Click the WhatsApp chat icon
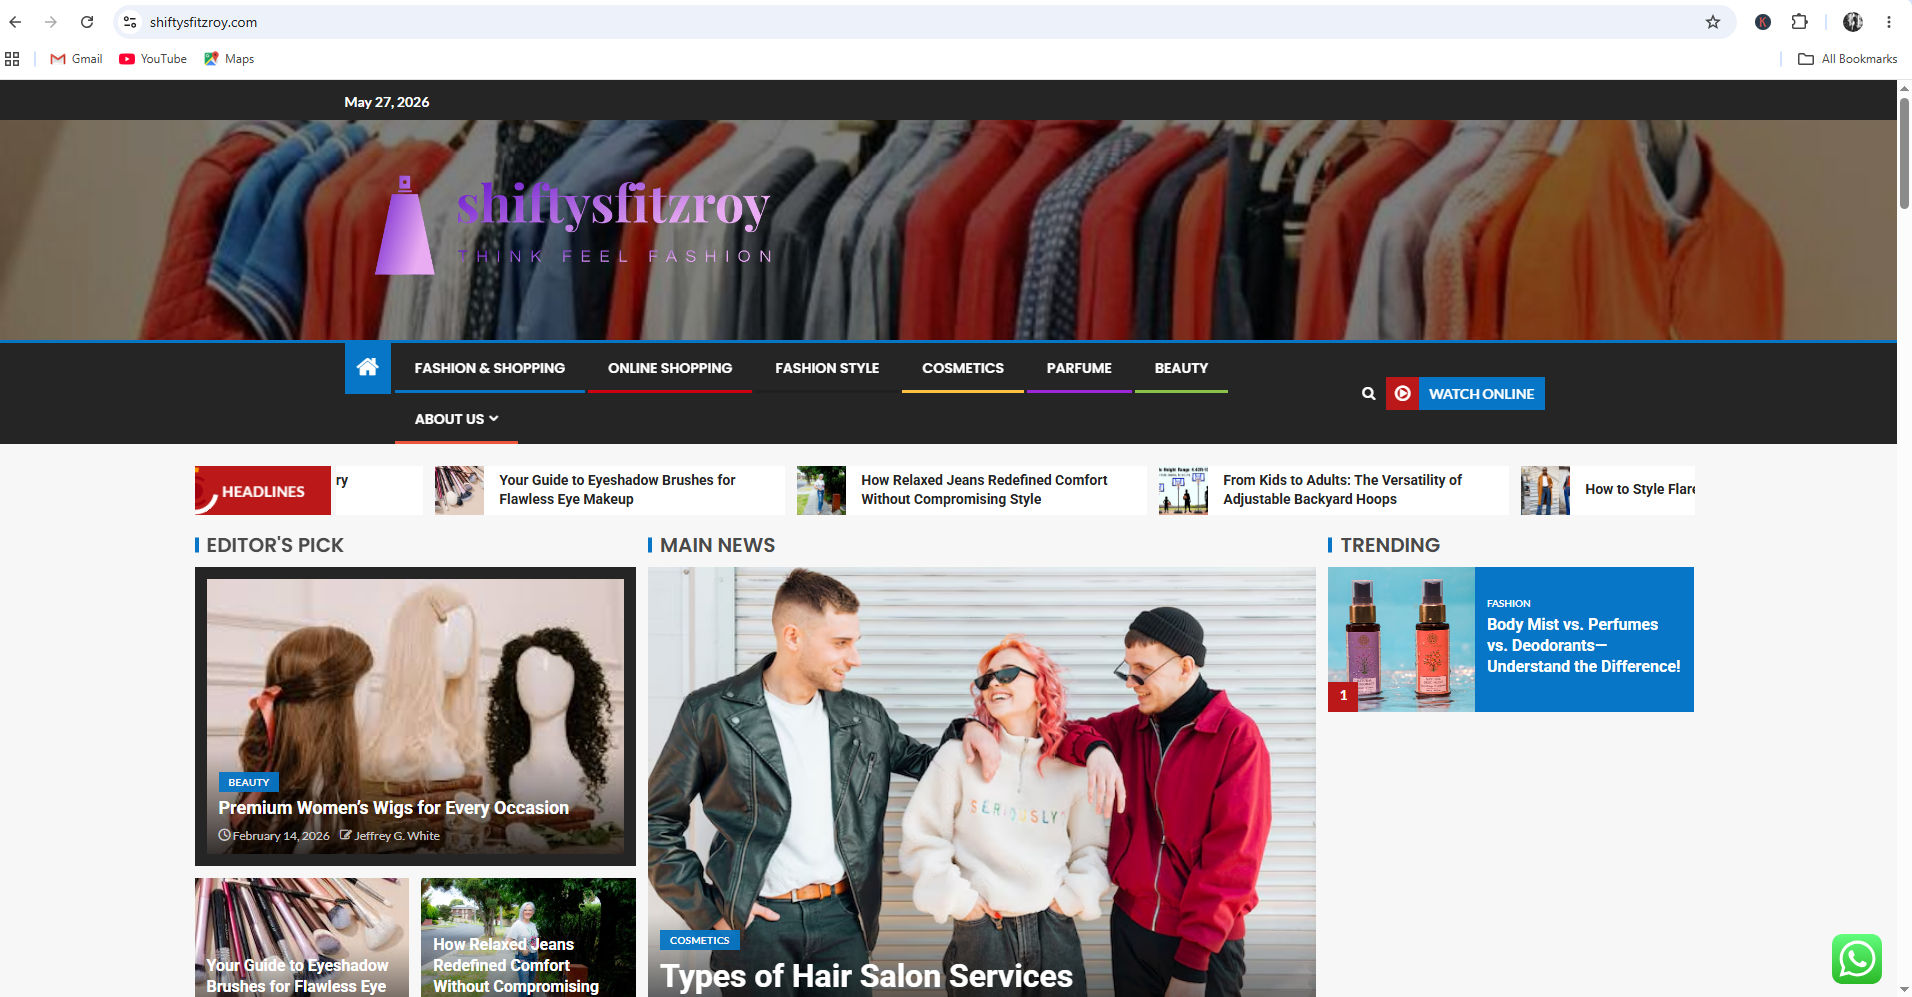Viewport: 1912px width, 997px height. click(x=1857, y=959)
